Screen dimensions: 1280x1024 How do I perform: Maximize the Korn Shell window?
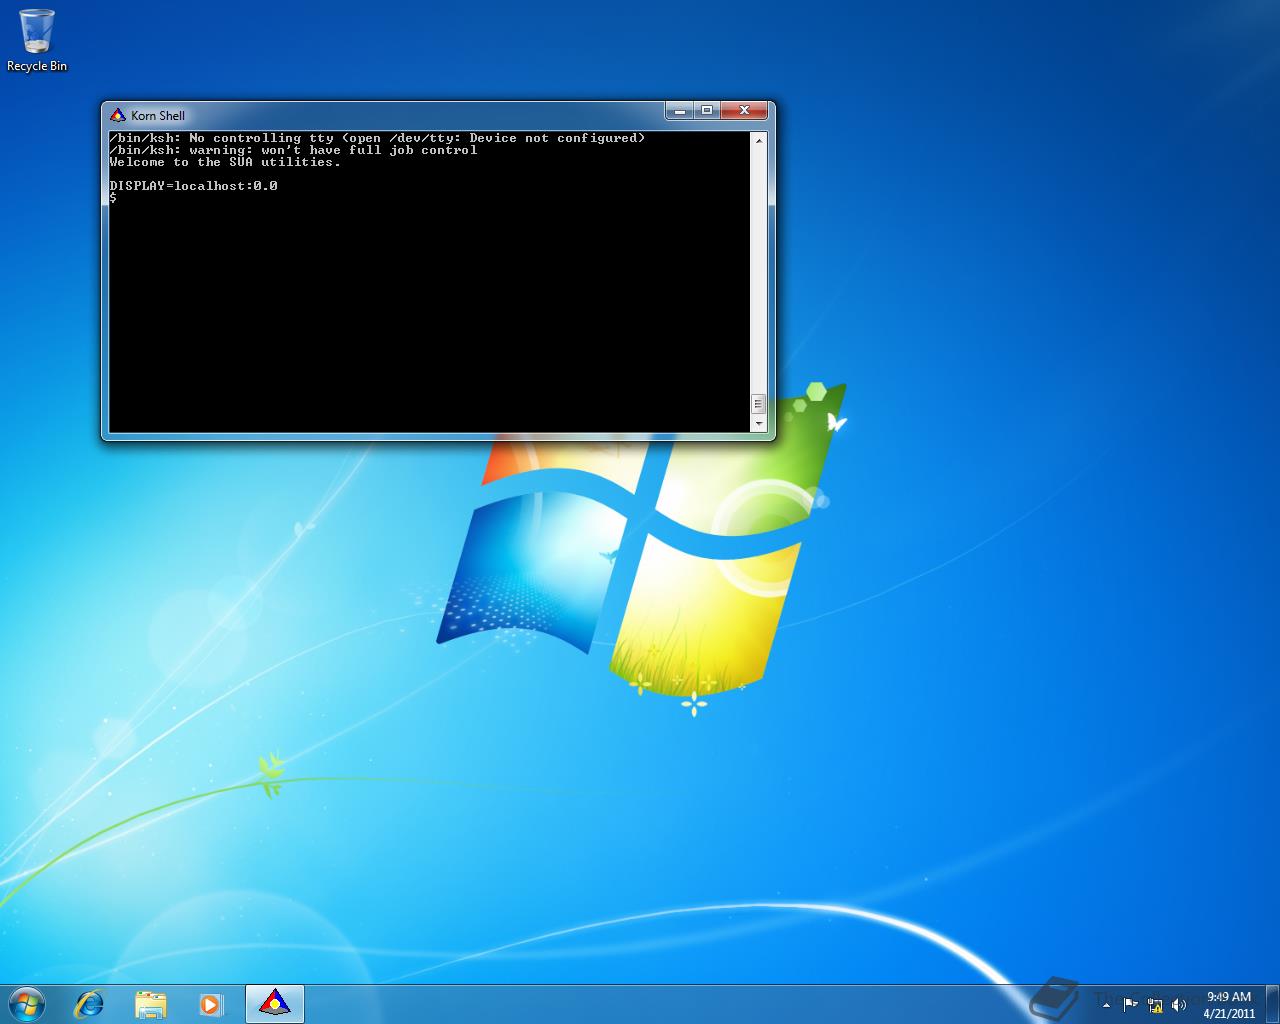(x=706, y=110)
